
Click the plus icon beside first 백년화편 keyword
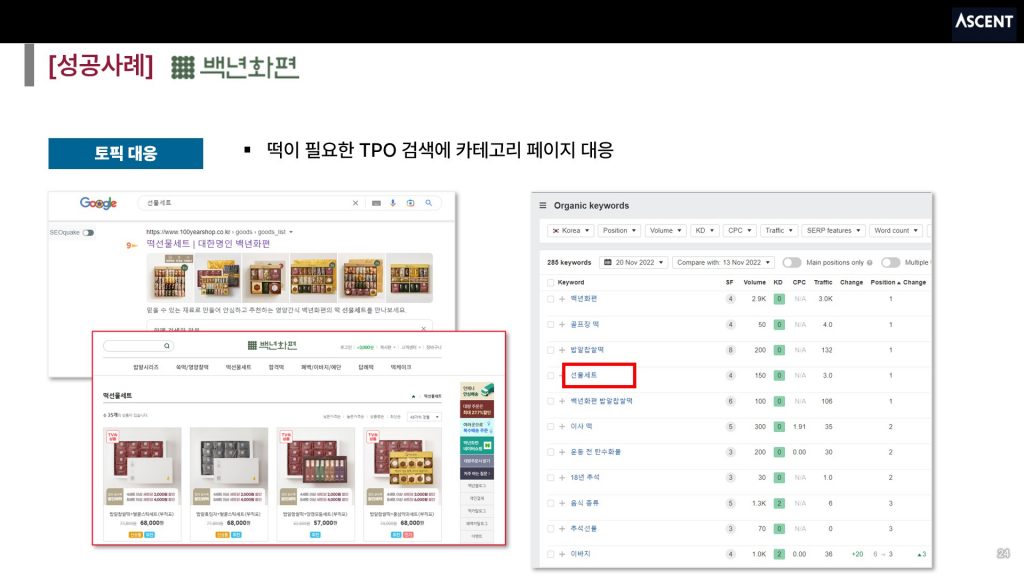point(562,299)
